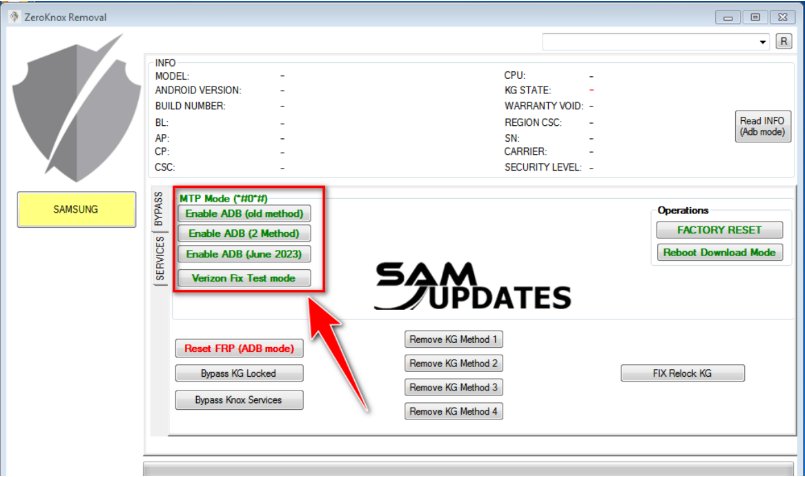Run Verizon Fix Test mode
Viewport: 805px width, 477px height.
(x=244, y=278)
